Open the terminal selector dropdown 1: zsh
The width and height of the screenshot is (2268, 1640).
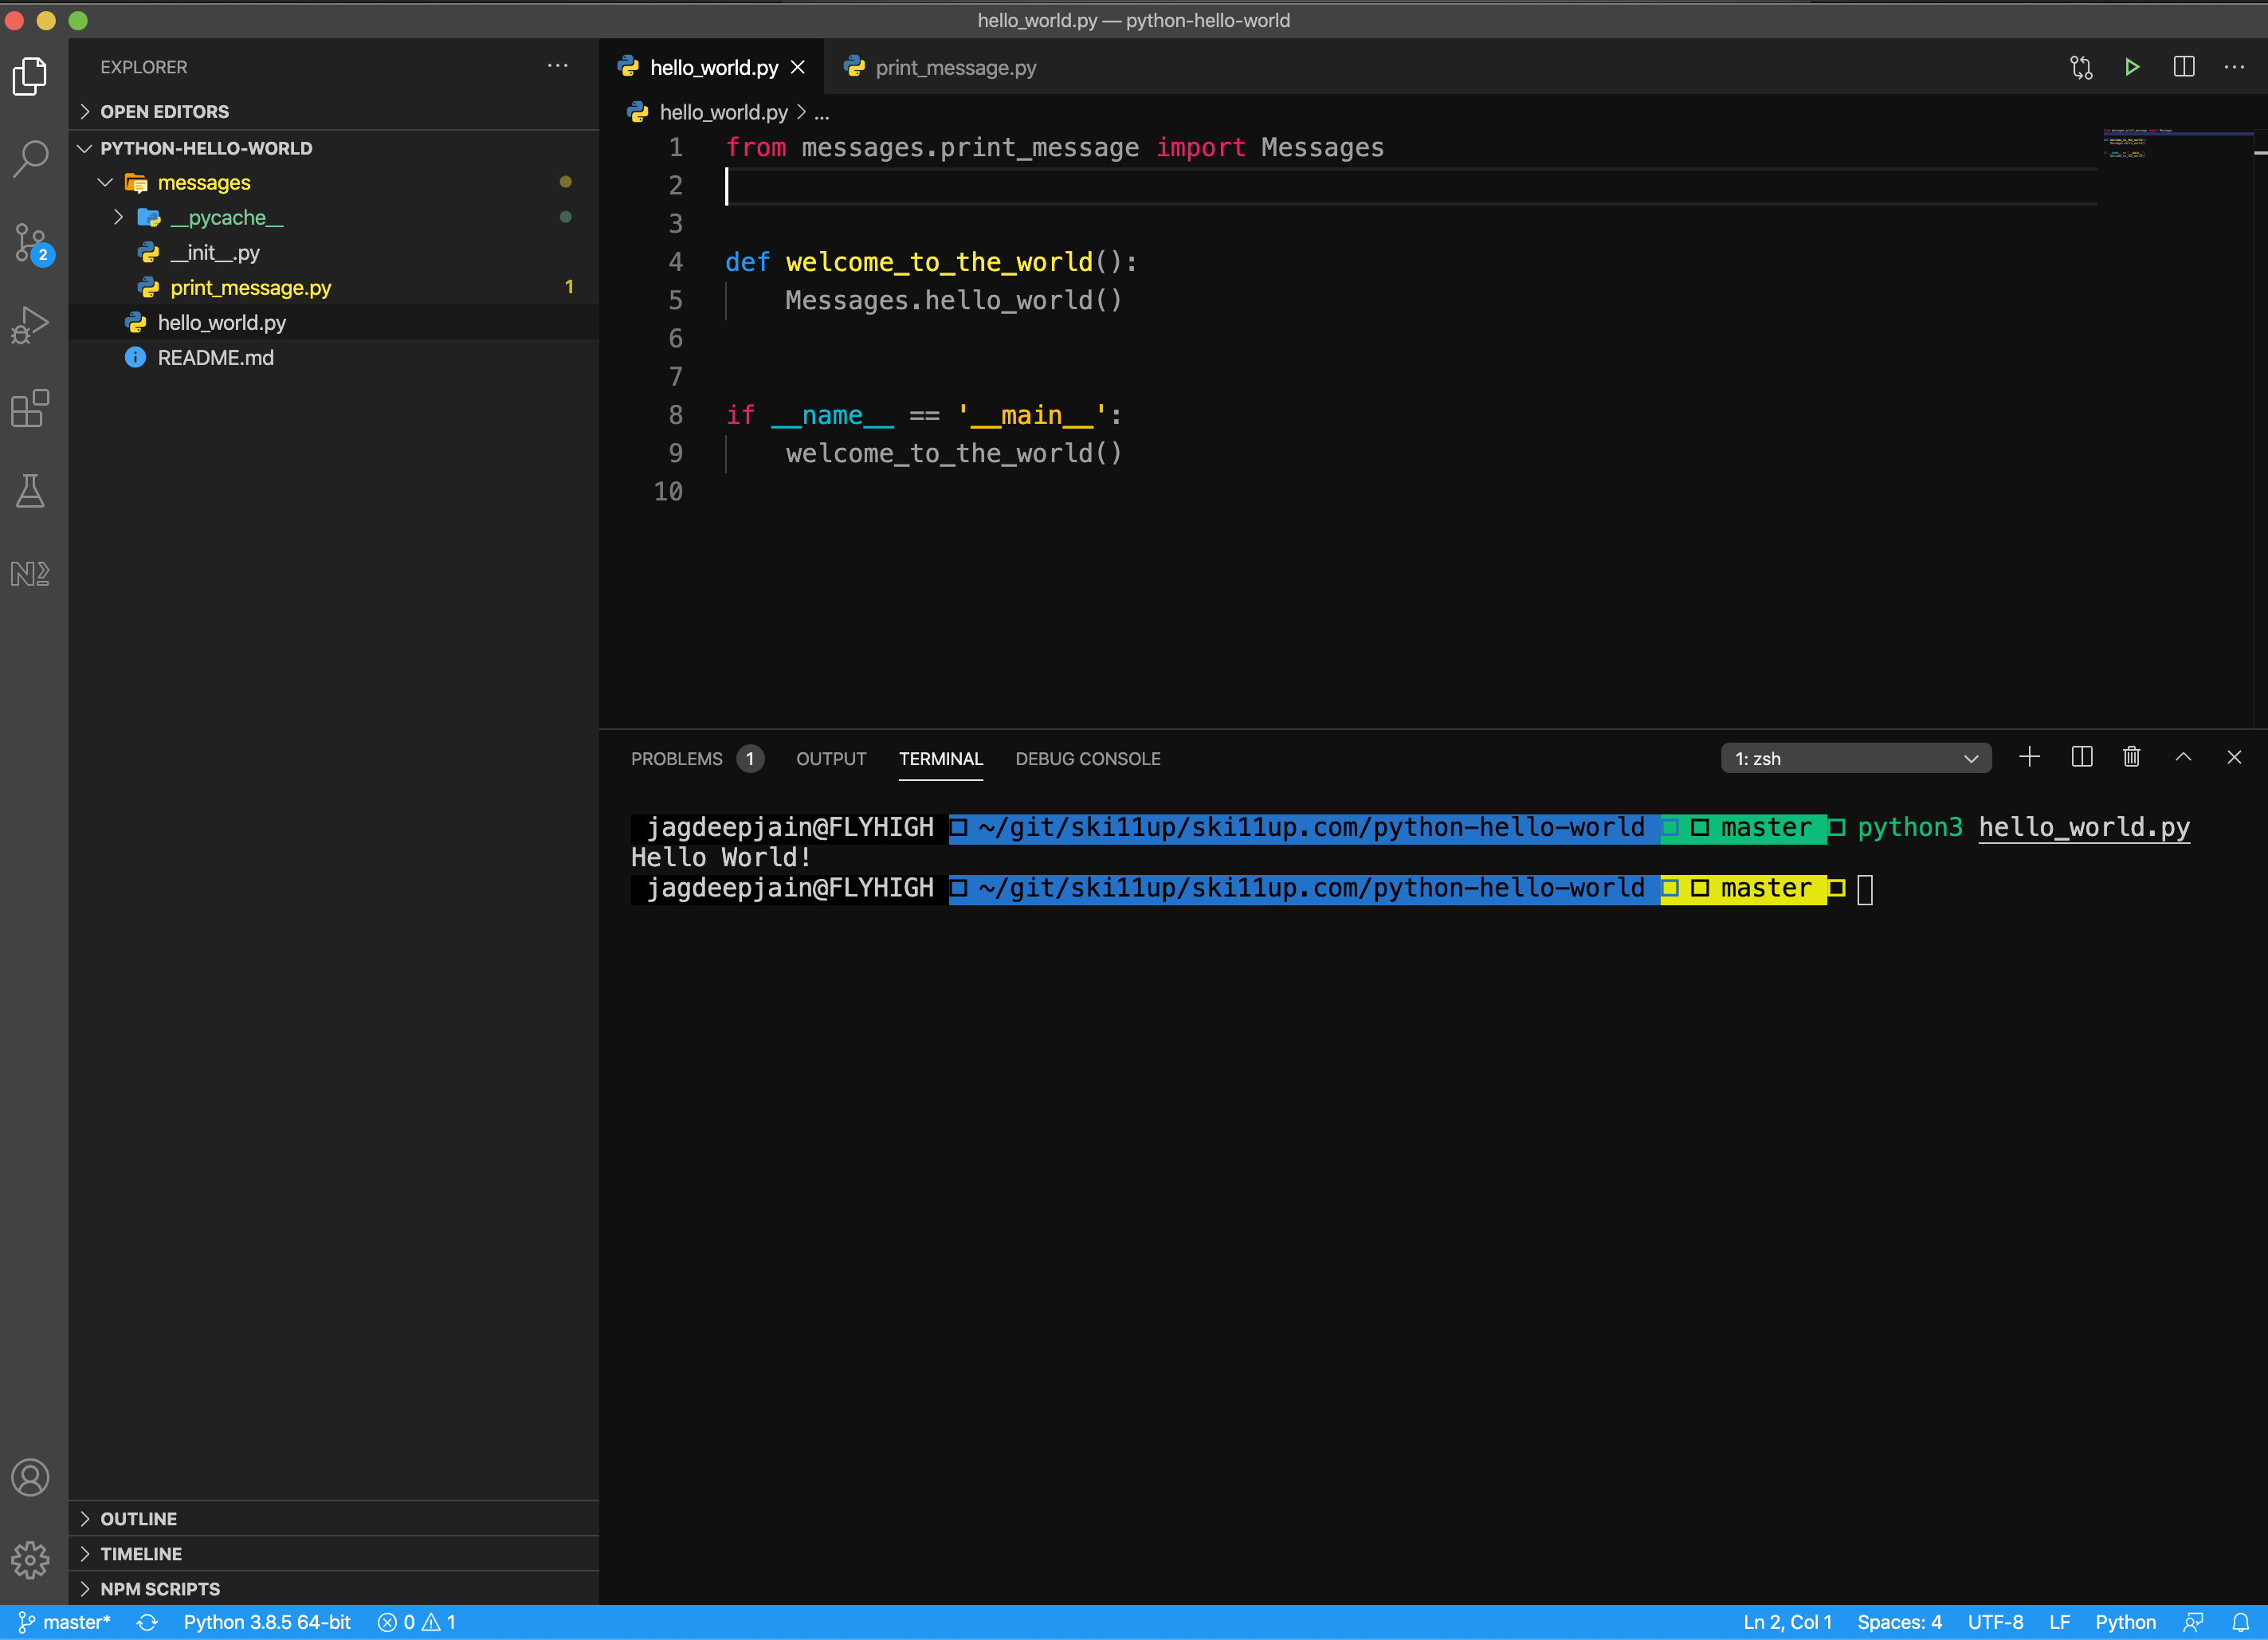[x=1855, y=758]
